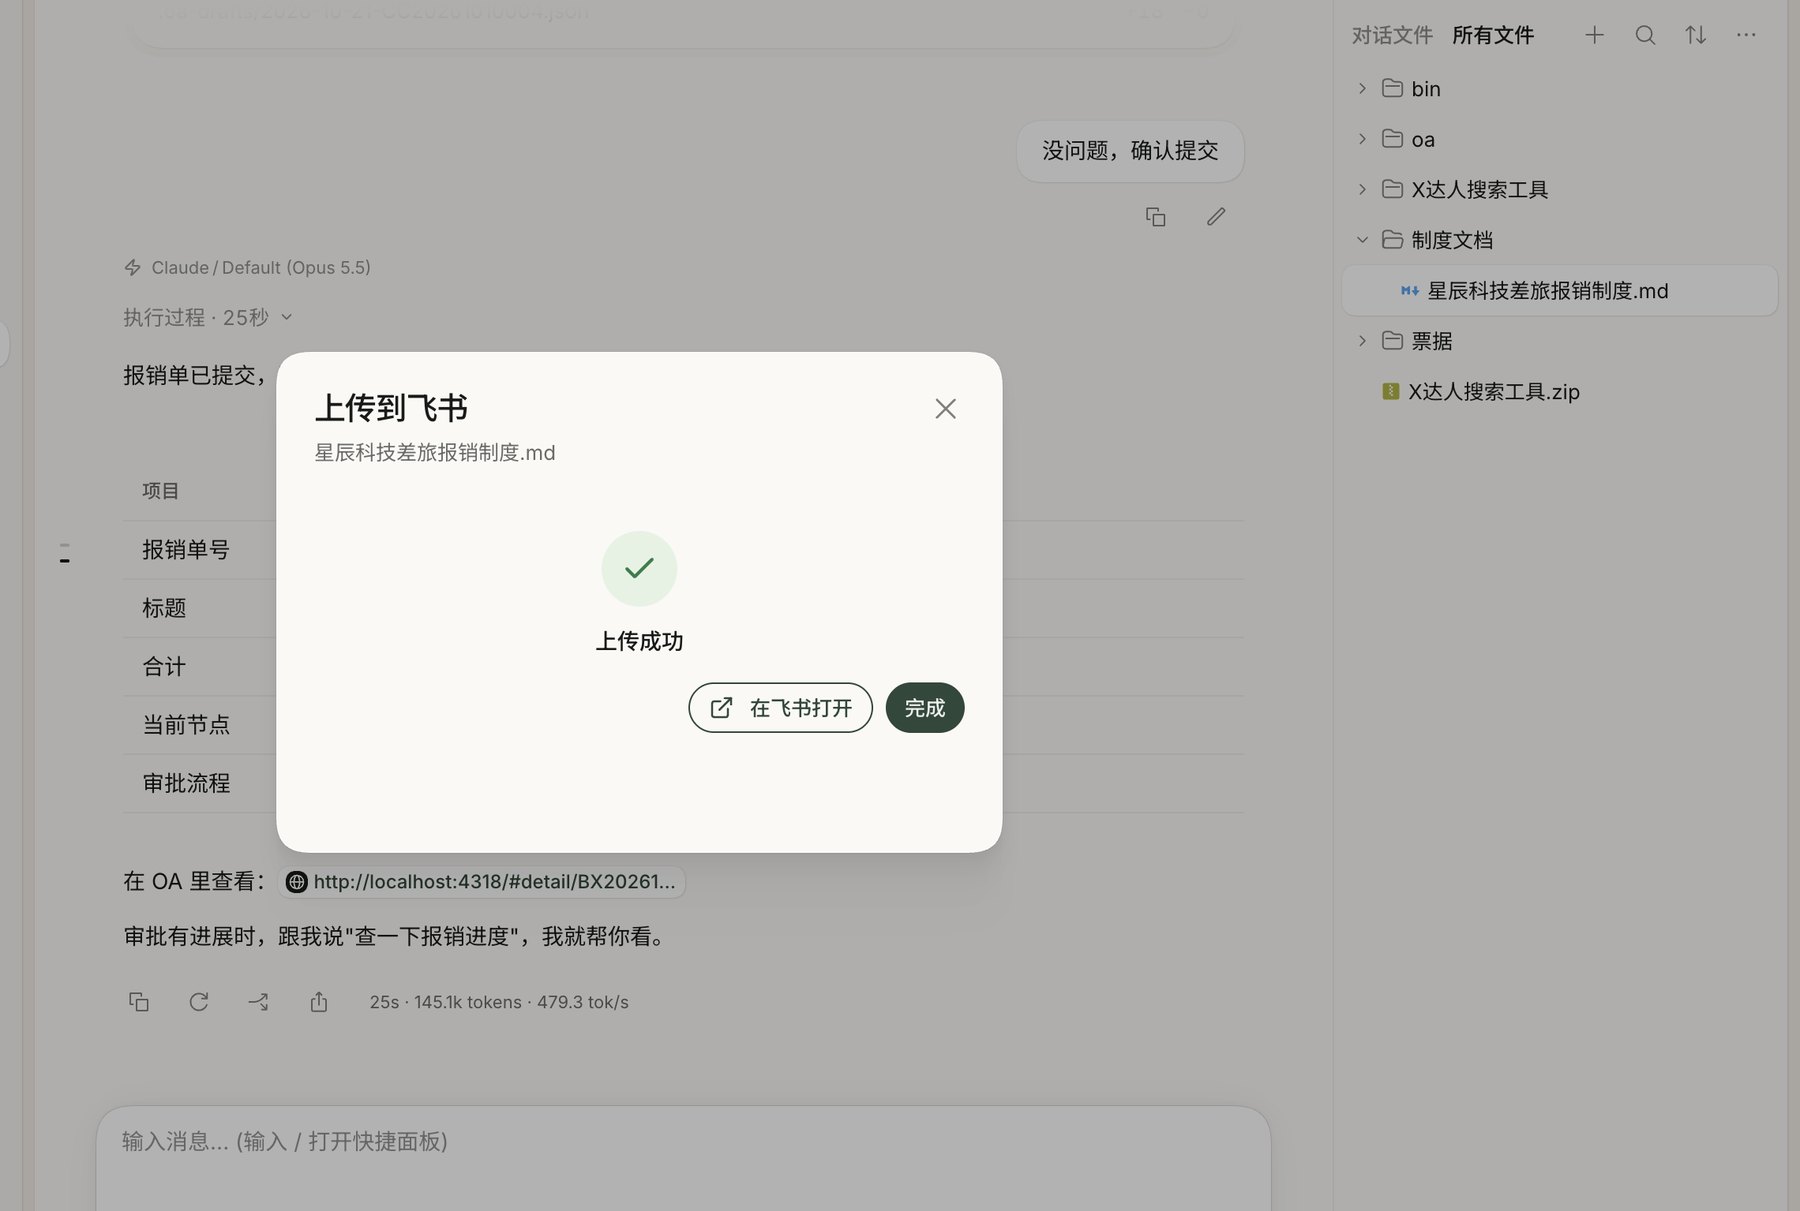Viewport: 1800px width, 1211px height.
Task: Switch to the 对话文件 tab
Action: (1392, 35)
